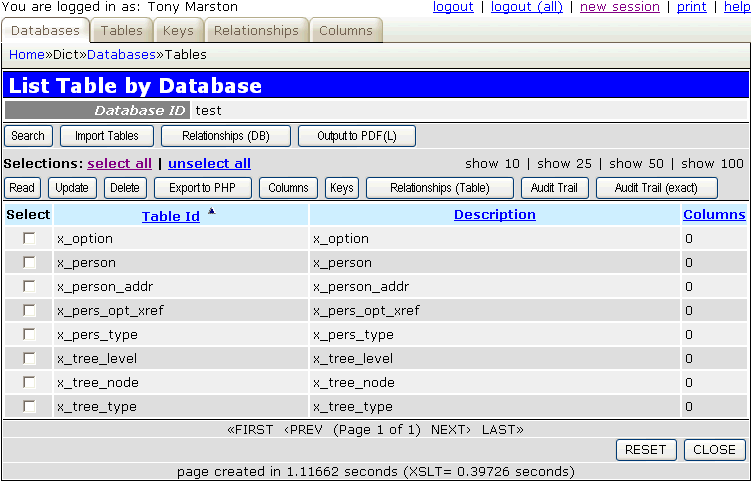Click the select all link
This screenshot has height=482, width=752.
(120, 163)
